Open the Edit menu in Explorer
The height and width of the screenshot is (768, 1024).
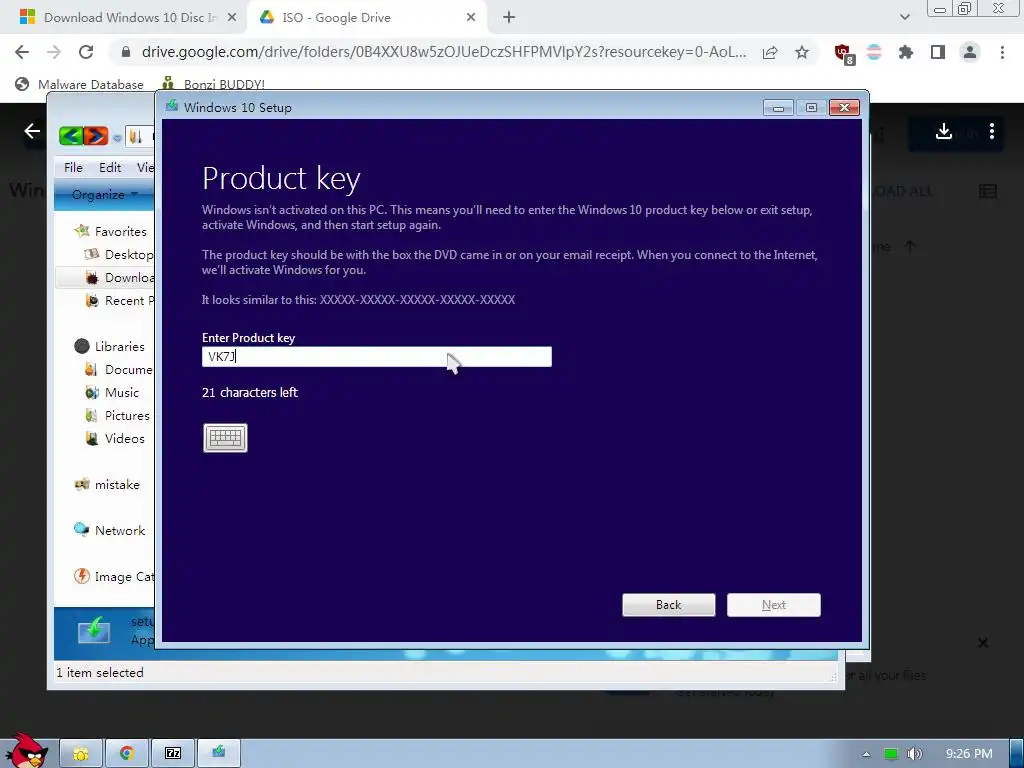110,168
